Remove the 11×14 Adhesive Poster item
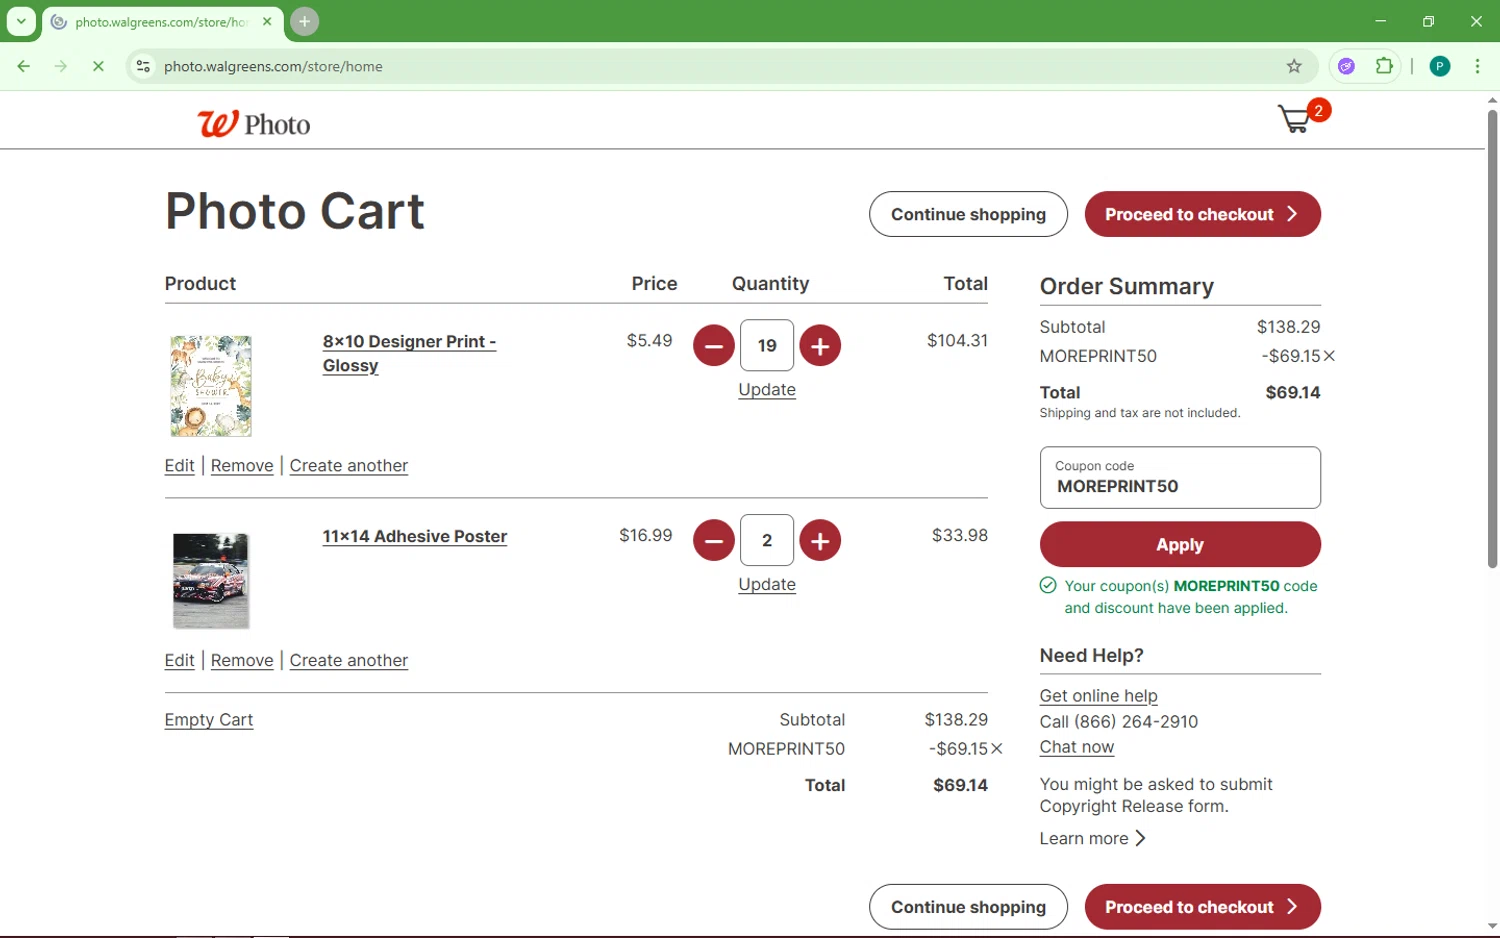The width and height of the screenshot is (1500, 938). coord(242,661)
